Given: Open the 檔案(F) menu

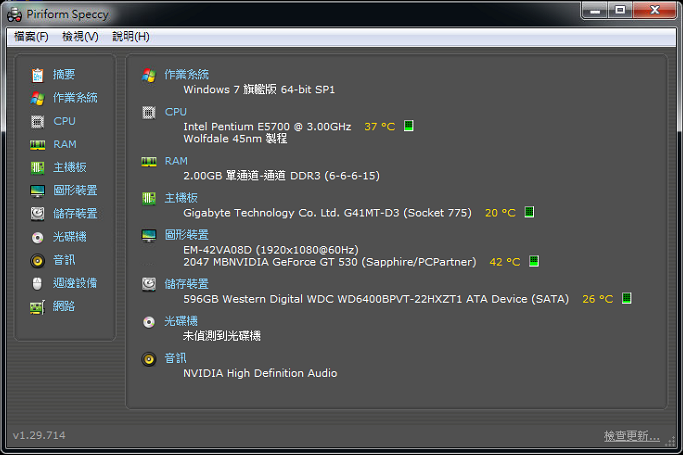Looking at the screenshot, I should tap(31, 37).
